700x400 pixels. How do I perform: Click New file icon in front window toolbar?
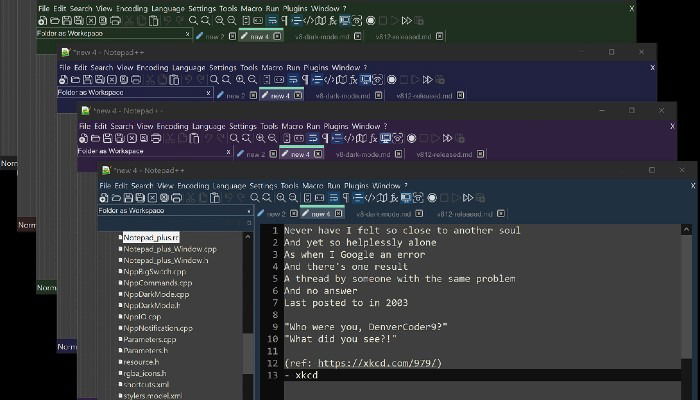[x=104, y=198]
